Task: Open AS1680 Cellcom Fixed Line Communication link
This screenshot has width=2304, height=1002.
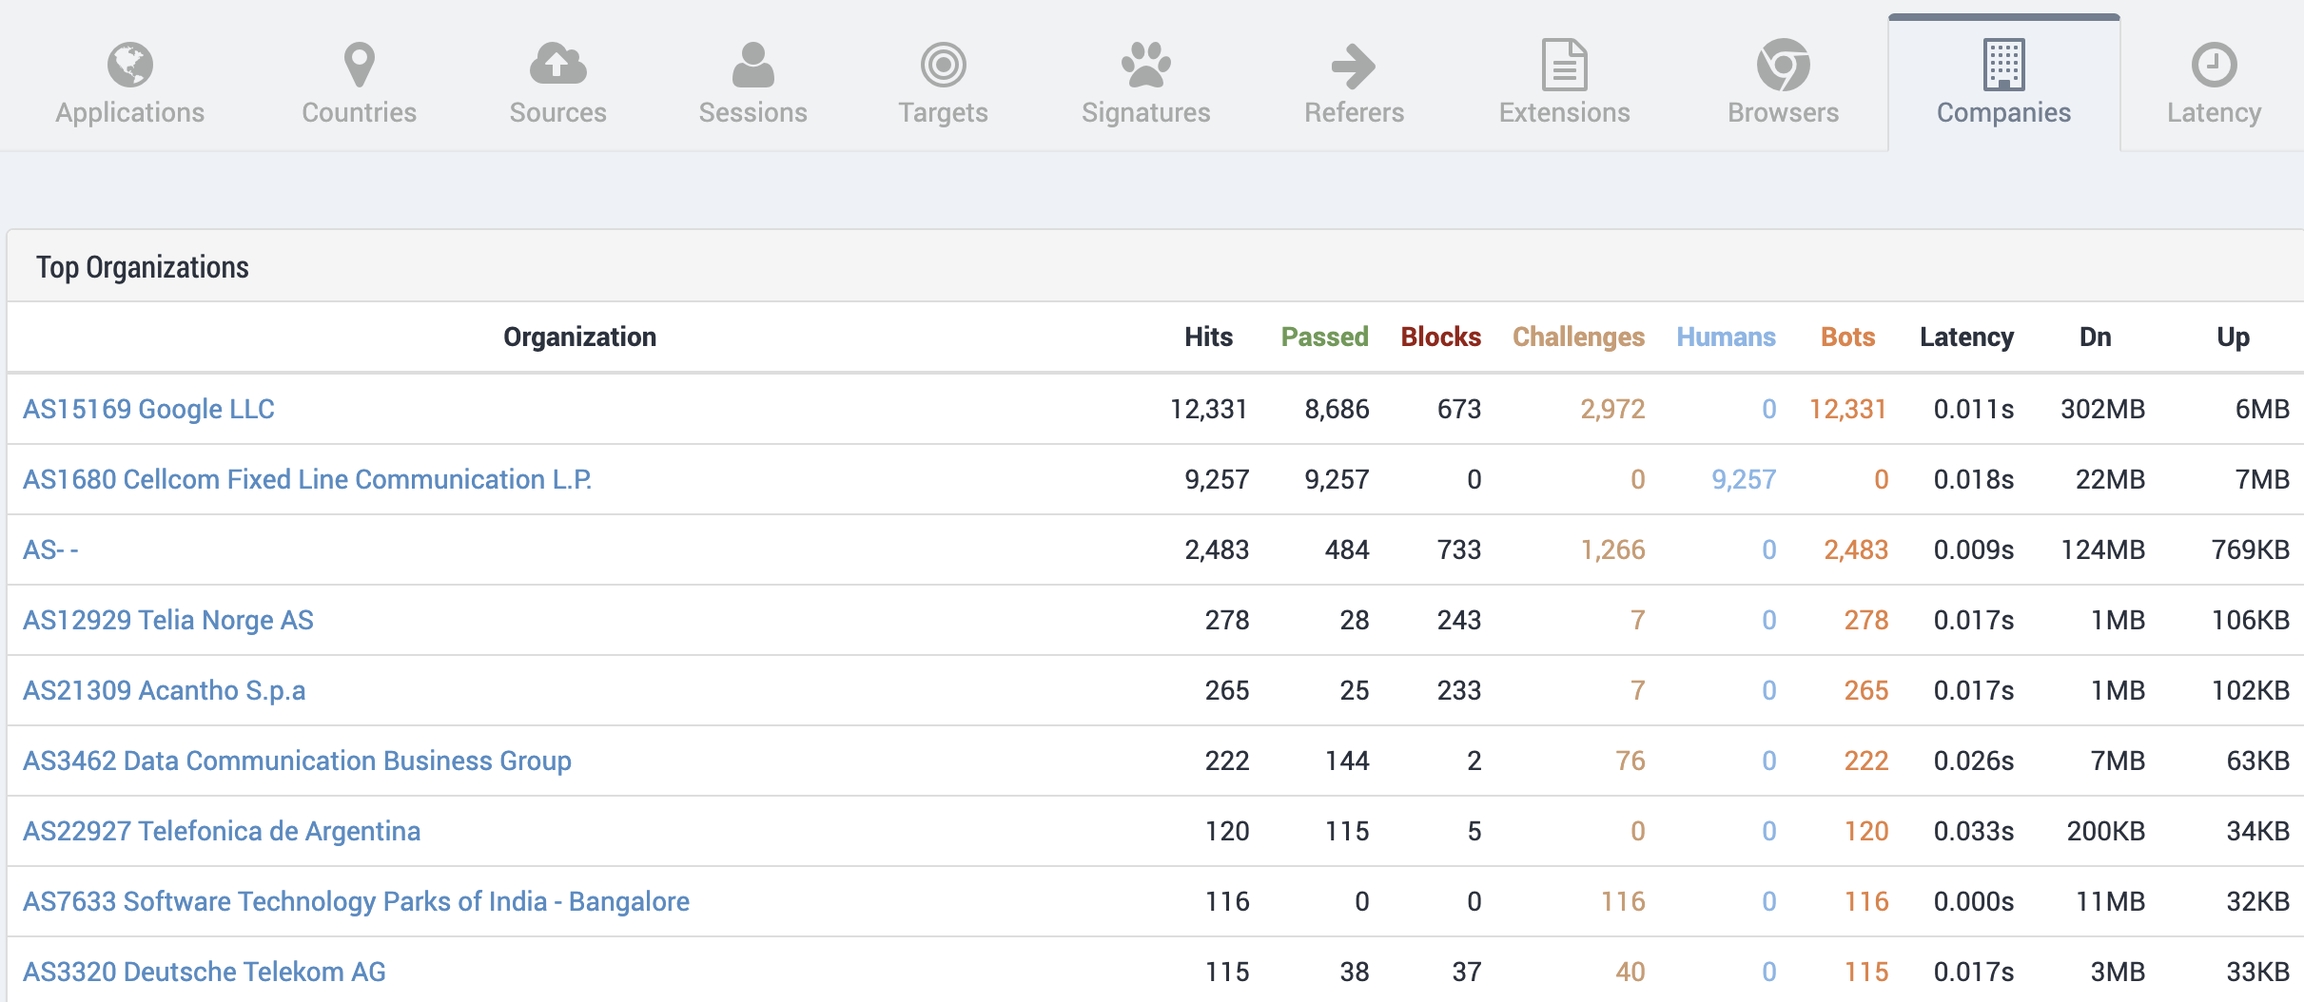Action: point(307,480)
